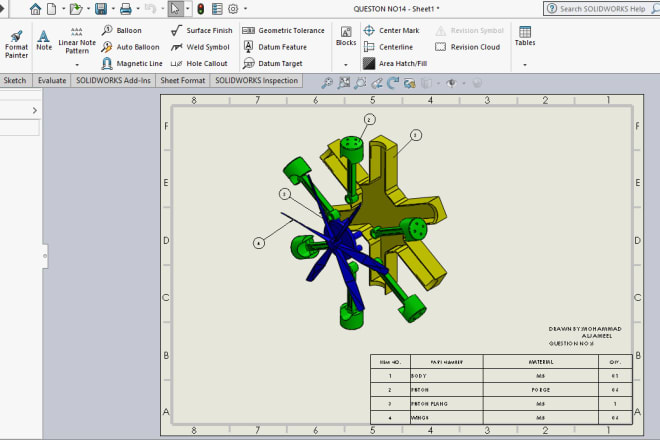Select the MATERIAL column header
Viewport: 660px width, 440px height.
tap(541, 362)
